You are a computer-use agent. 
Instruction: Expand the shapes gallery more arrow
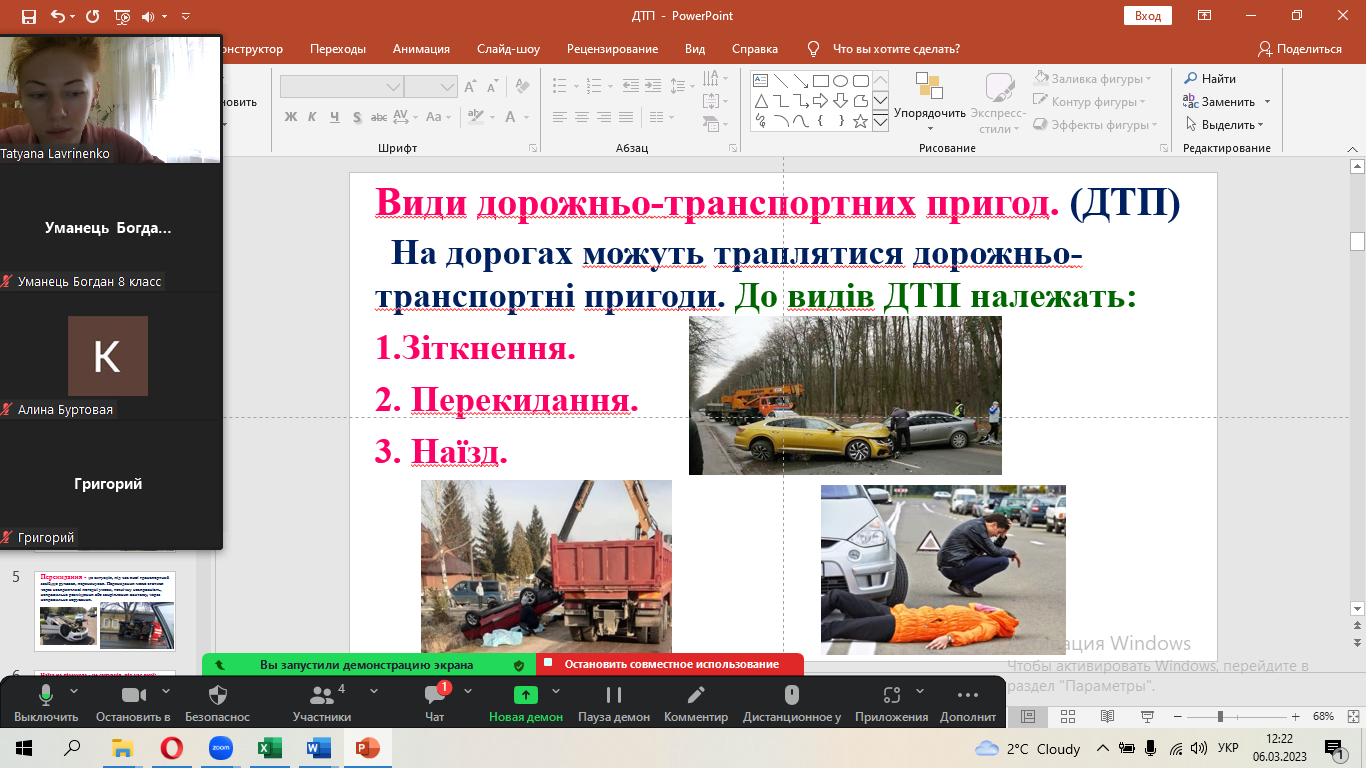pos(880,121)
